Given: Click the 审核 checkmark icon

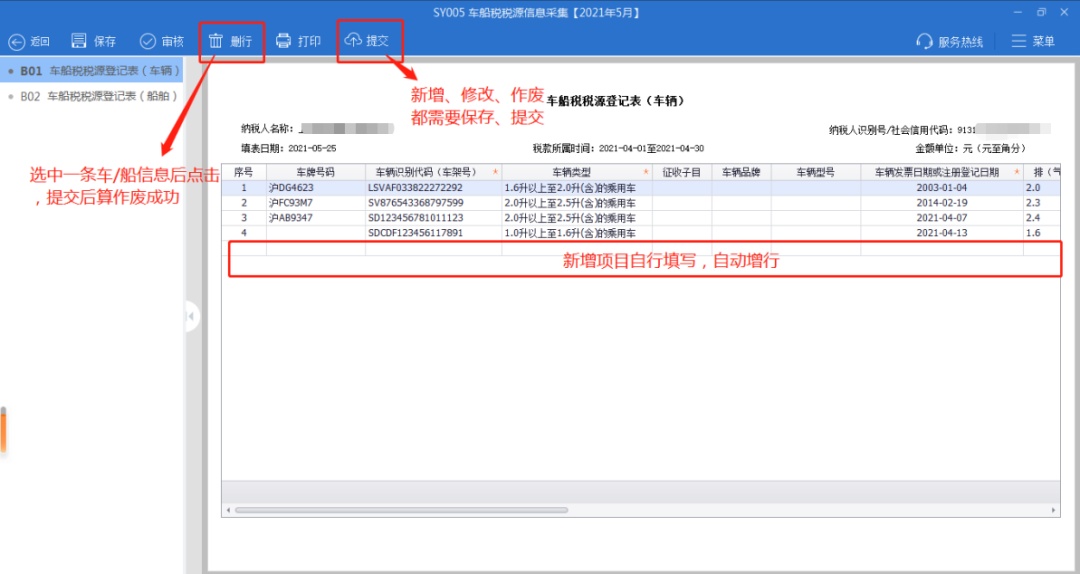Looking at the screenshot, I should 148,41.
